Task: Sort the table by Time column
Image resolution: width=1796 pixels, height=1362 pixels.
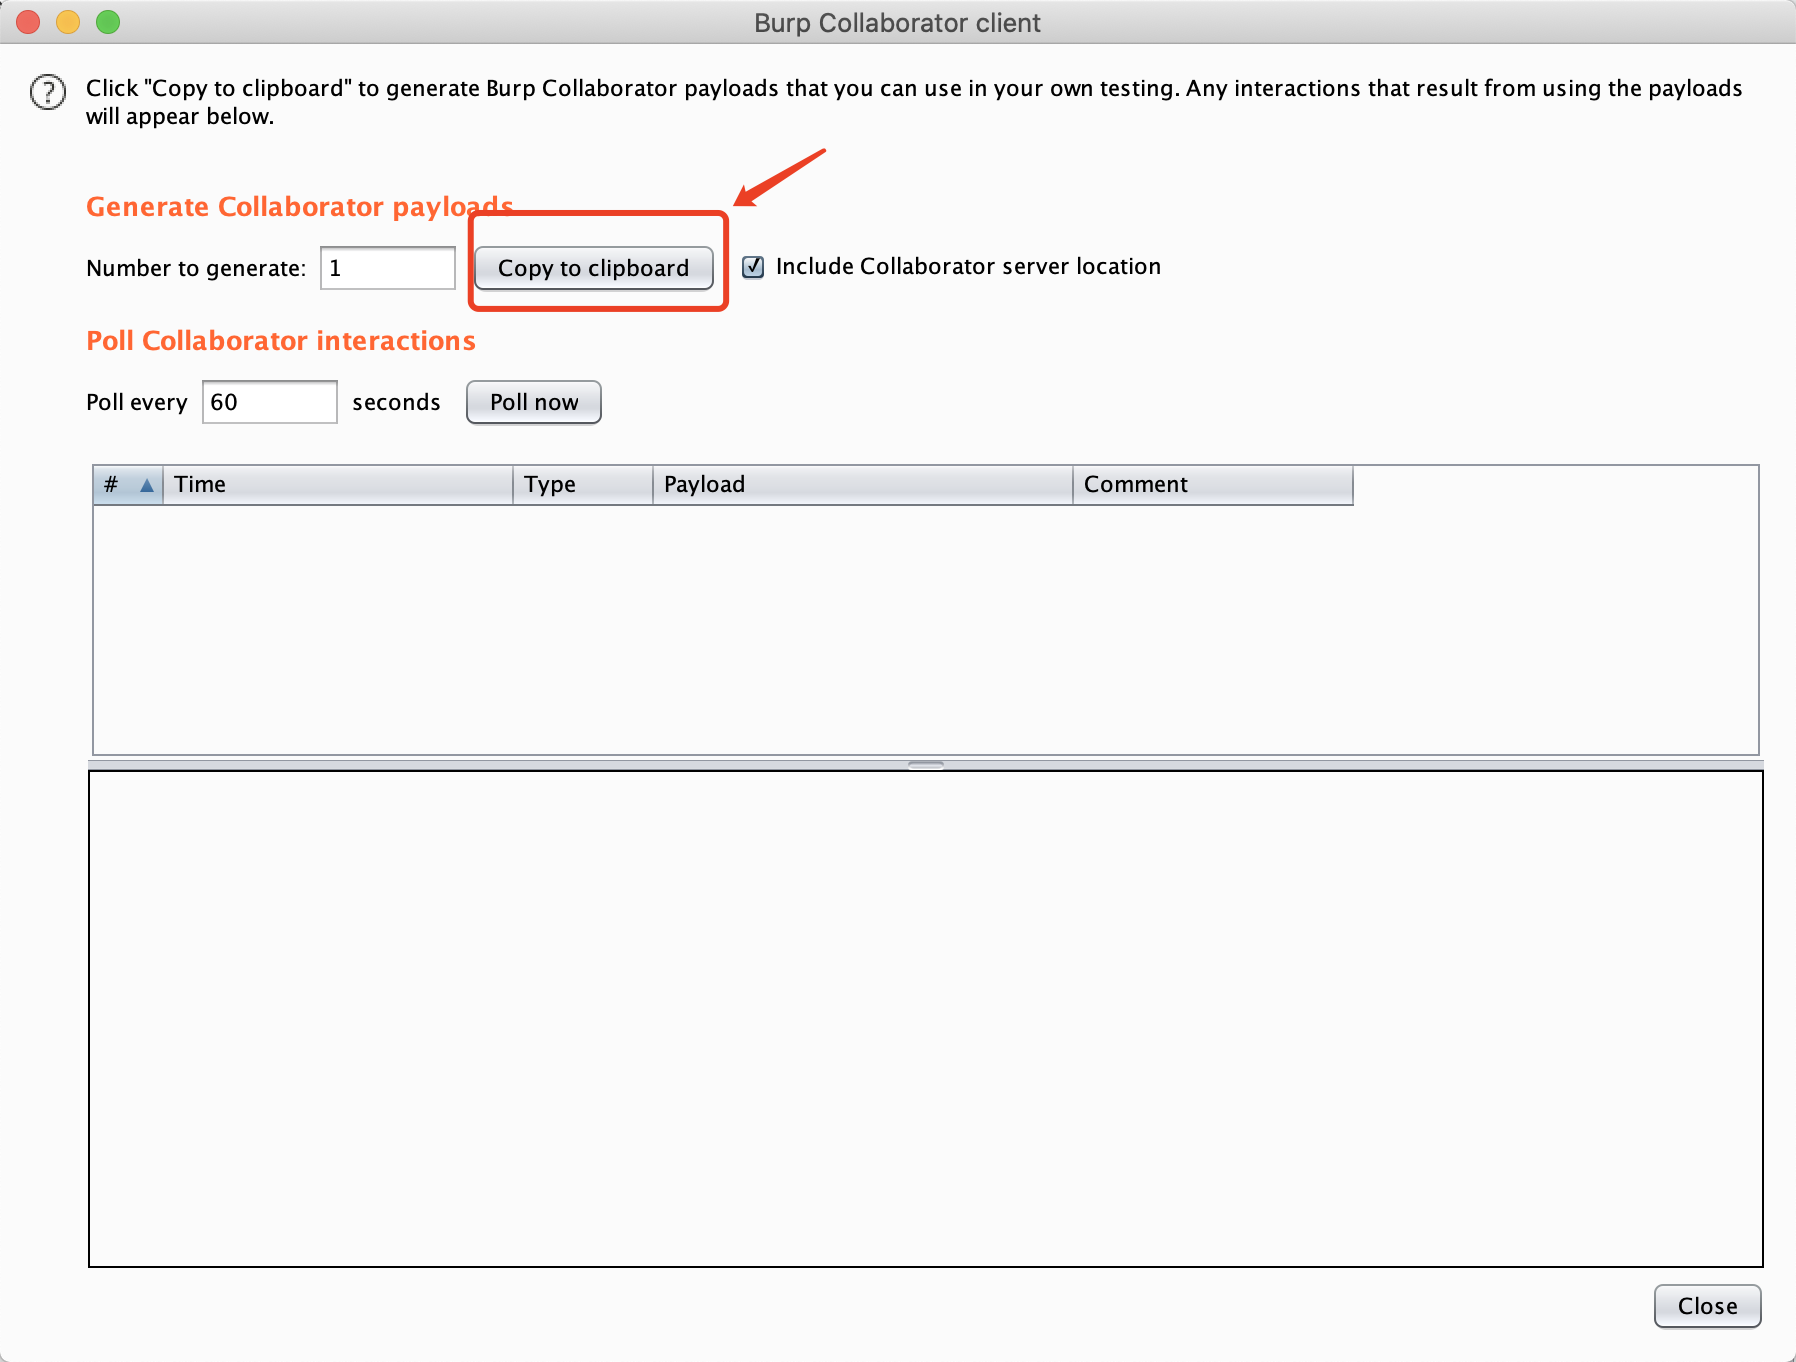Action: tap(337, 485)
